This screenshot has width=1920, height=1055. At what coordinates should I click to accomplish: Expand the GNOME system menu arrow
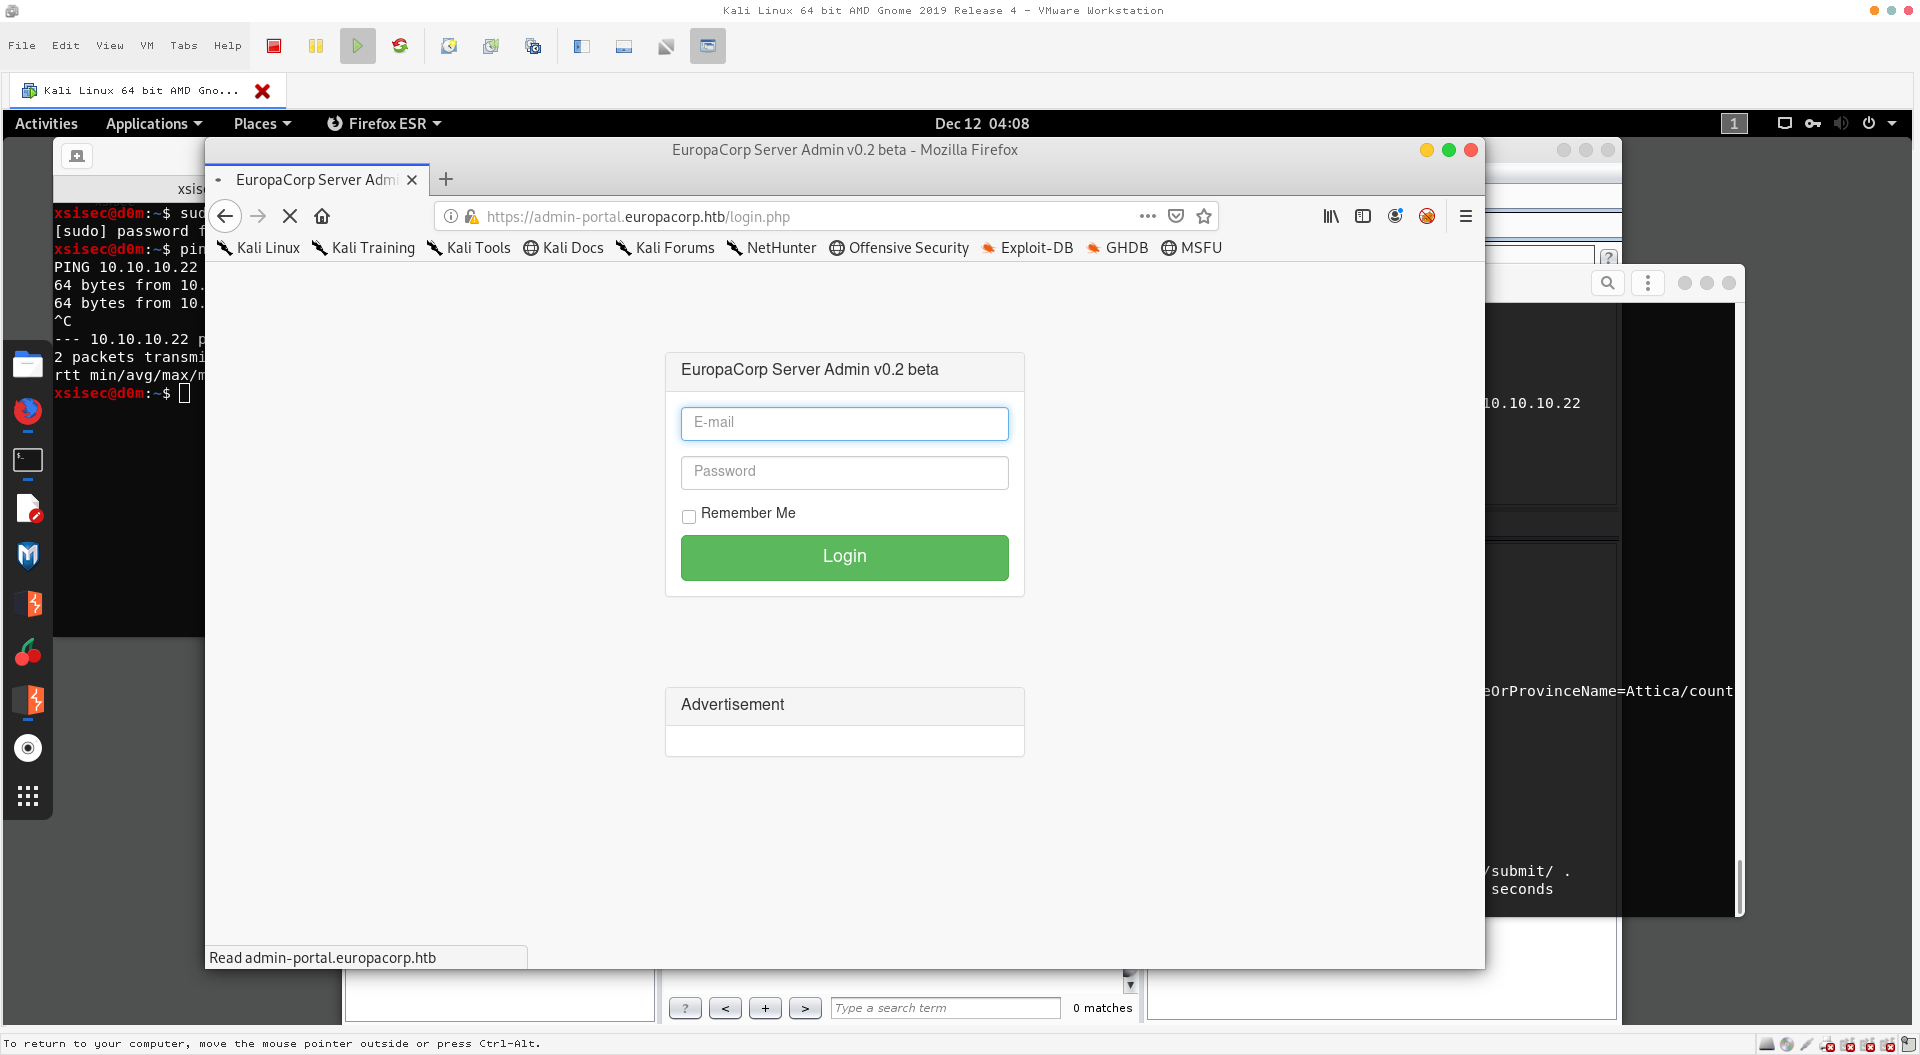(x=1892, y=123)
